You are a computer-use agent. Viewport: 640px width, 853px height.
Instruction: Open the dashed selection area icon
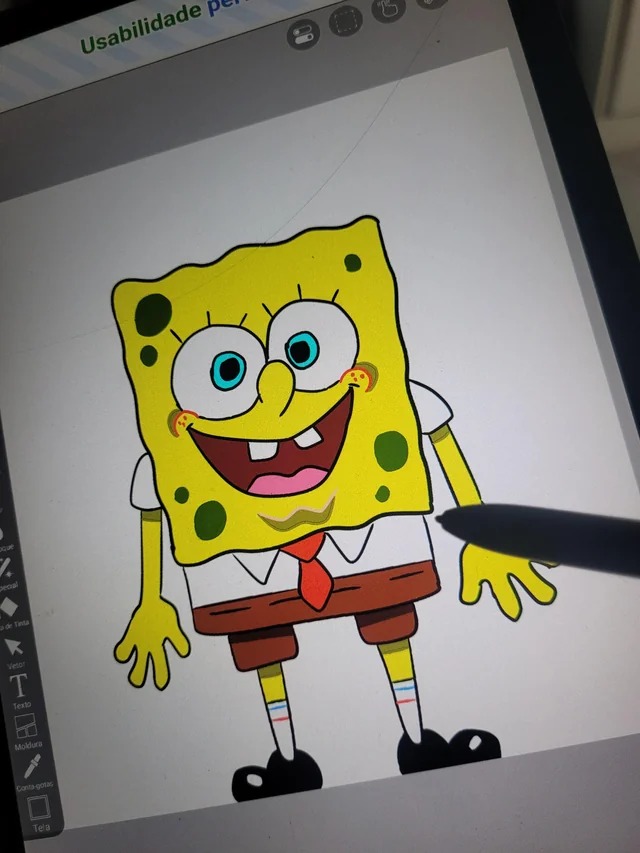[x=346, y=21]
